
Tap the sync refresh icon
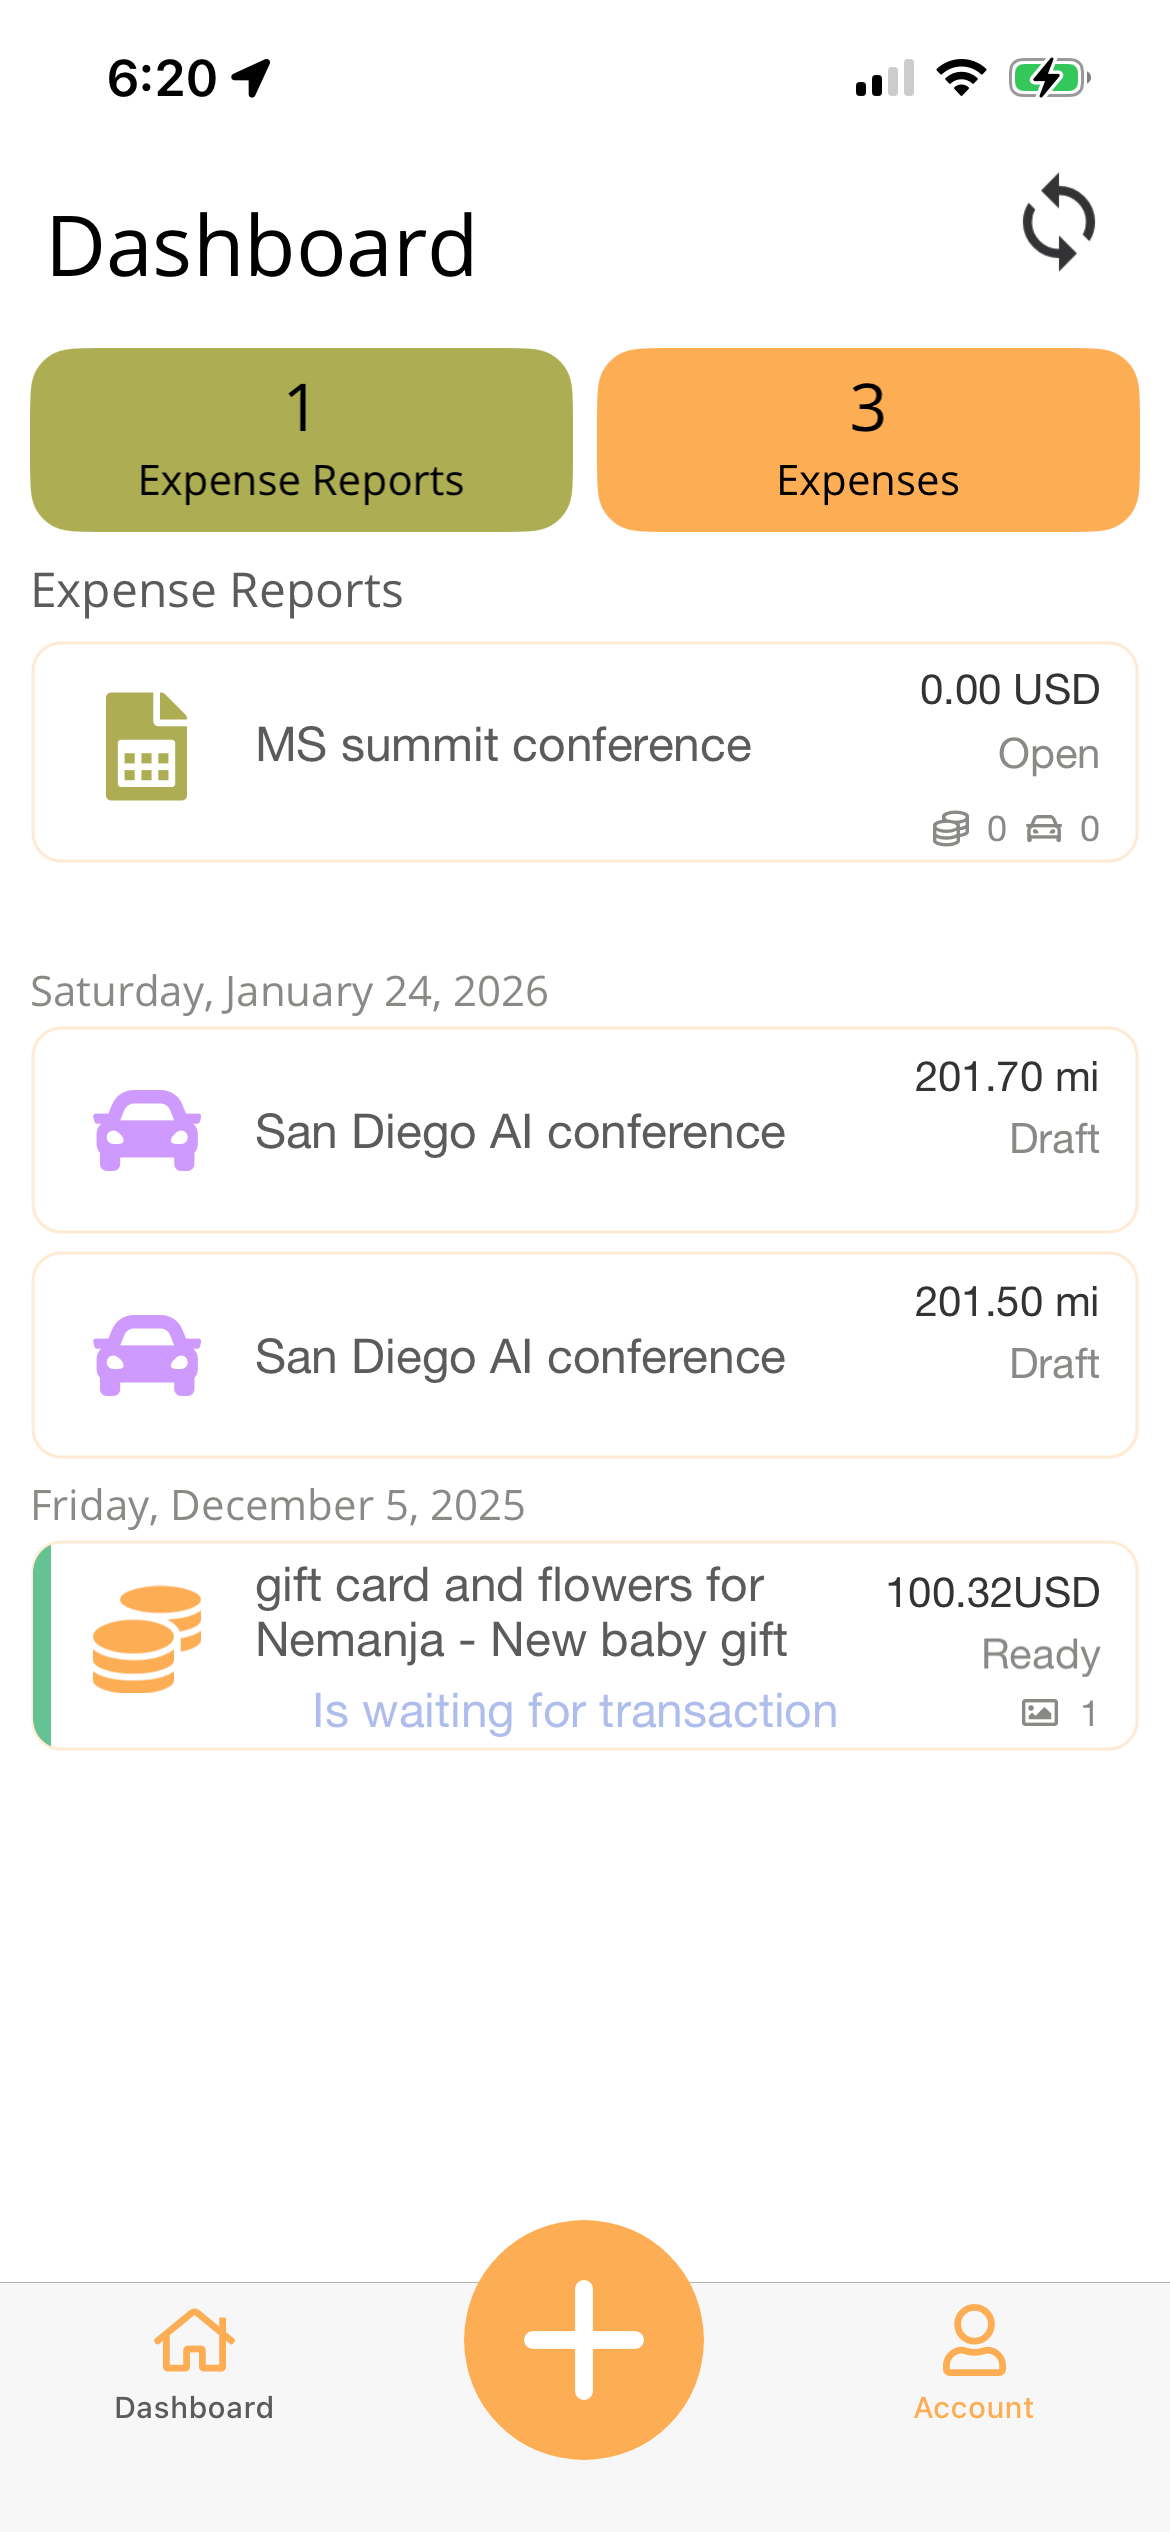pos(1058,222)
